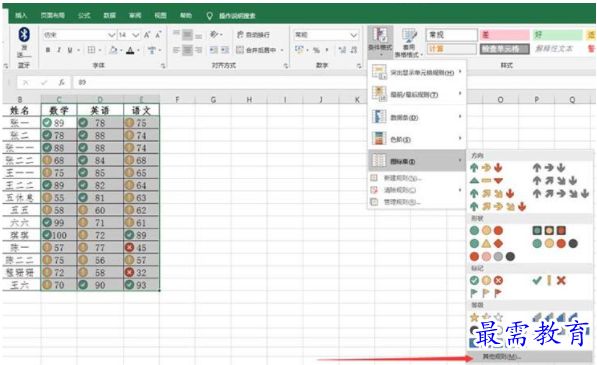Select the 计算 cell style
The image size is (597, 365).
[452, 49]
